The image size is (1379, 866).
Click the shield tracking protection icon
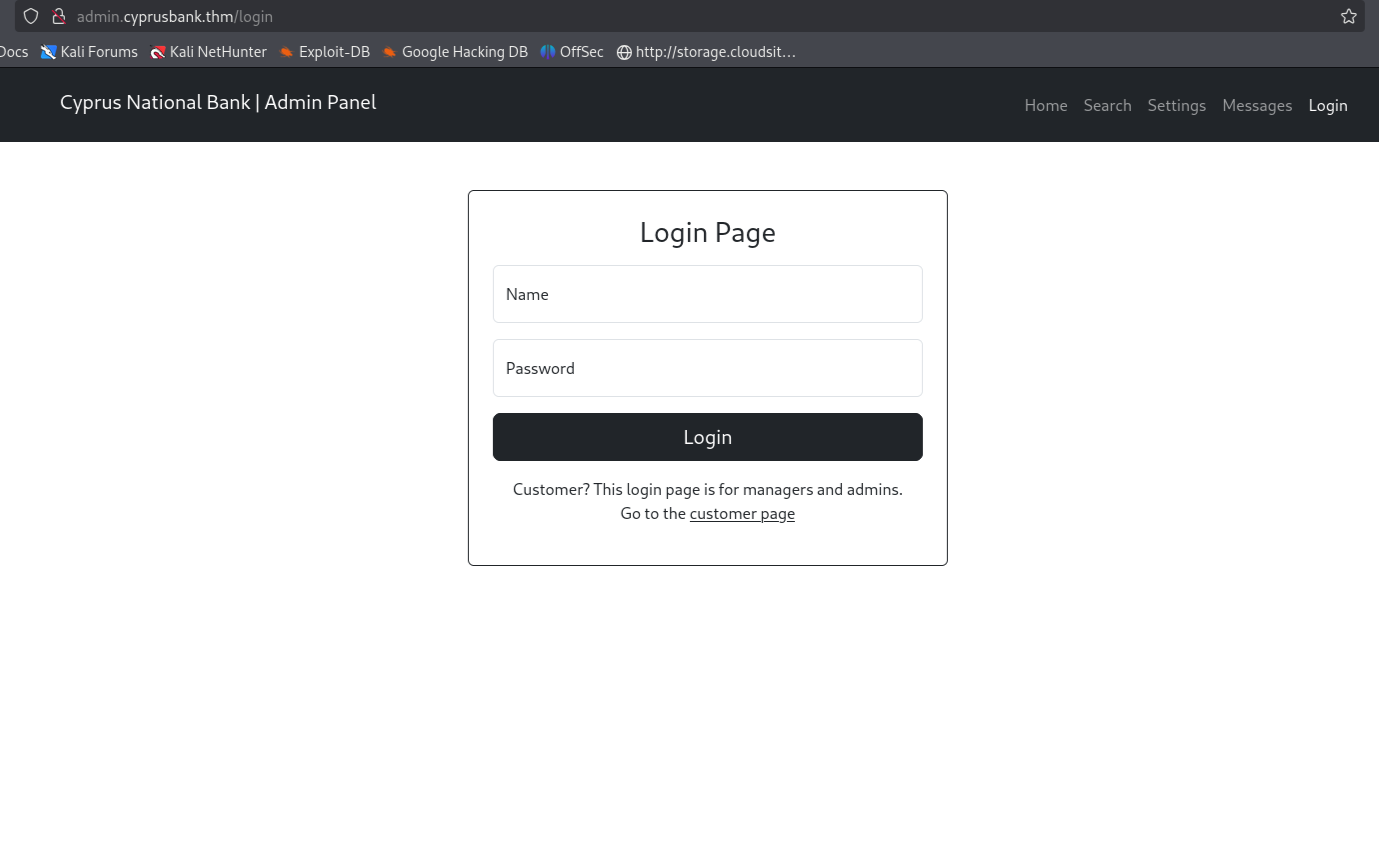[31, 16]
